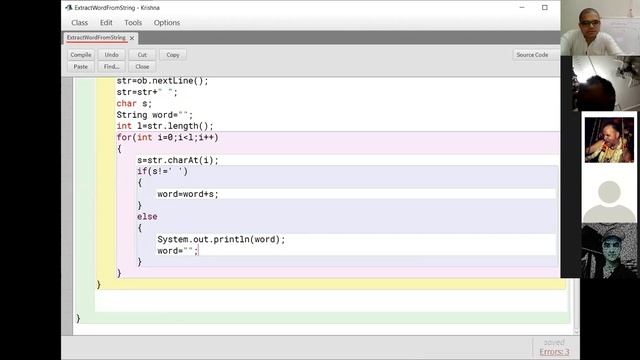This screenshot has height=360, width=640.
Task: Click the Paste button
Action: [x=81, y=67]
